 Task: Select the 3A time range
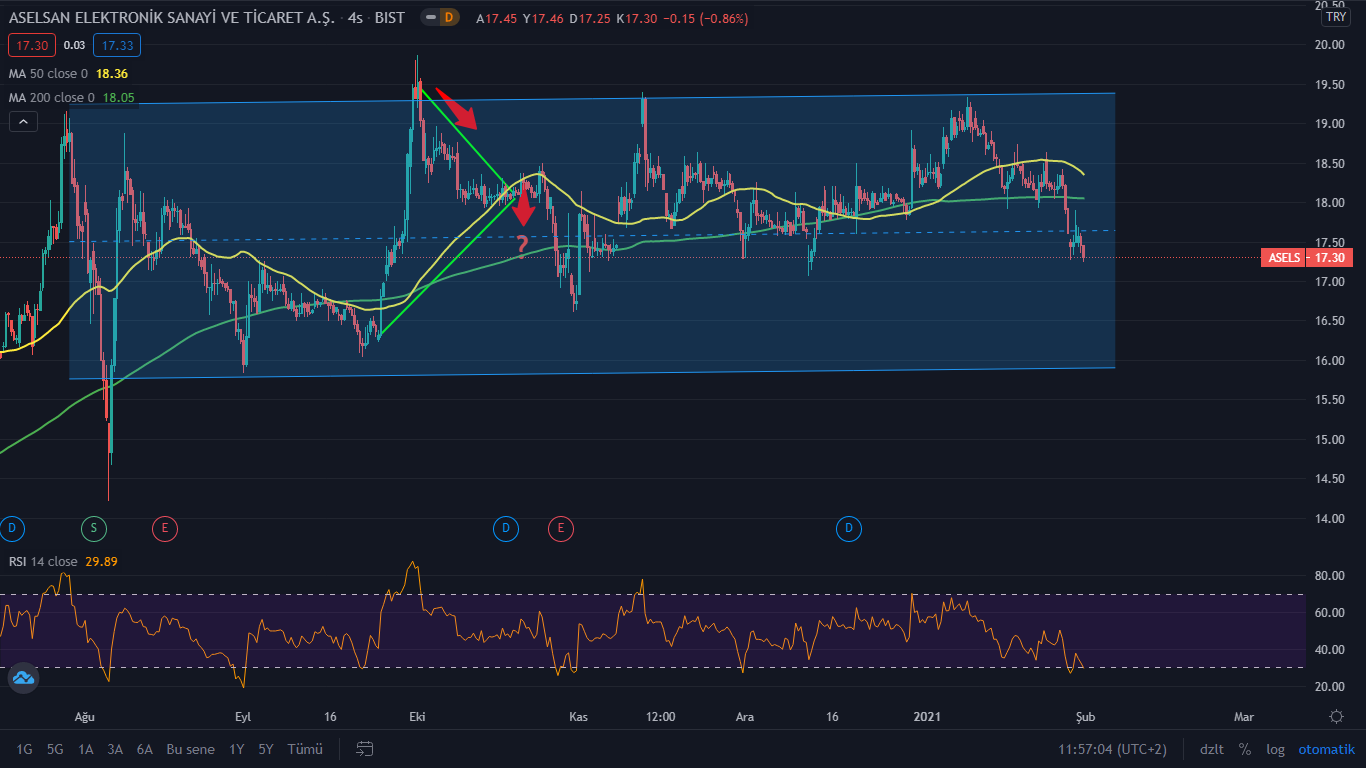(x=115, y=749)
